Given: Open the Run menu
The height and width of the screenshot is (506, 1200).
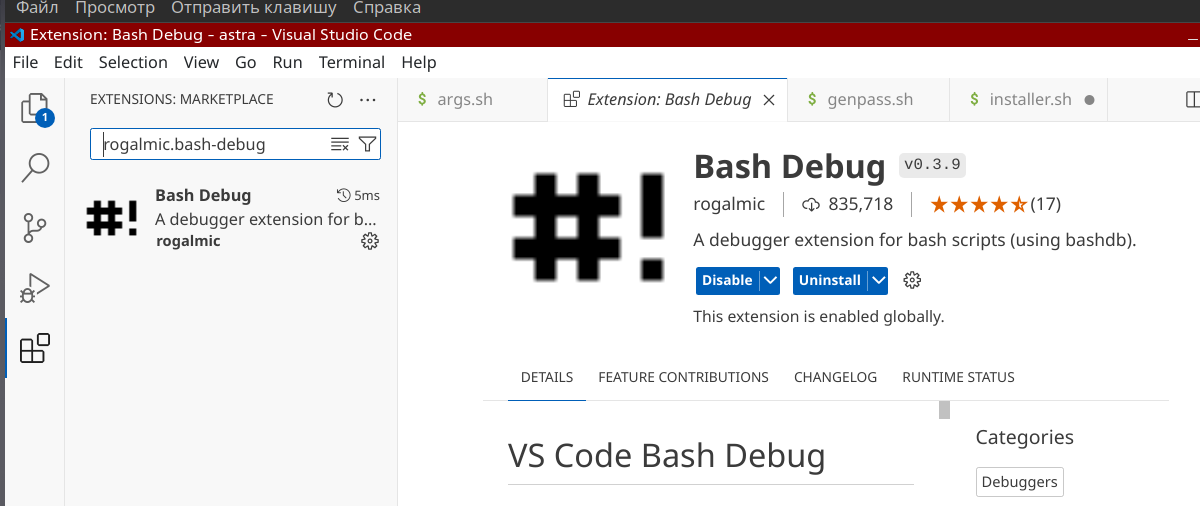Looking at the screenshot, I should pos(287,62).
